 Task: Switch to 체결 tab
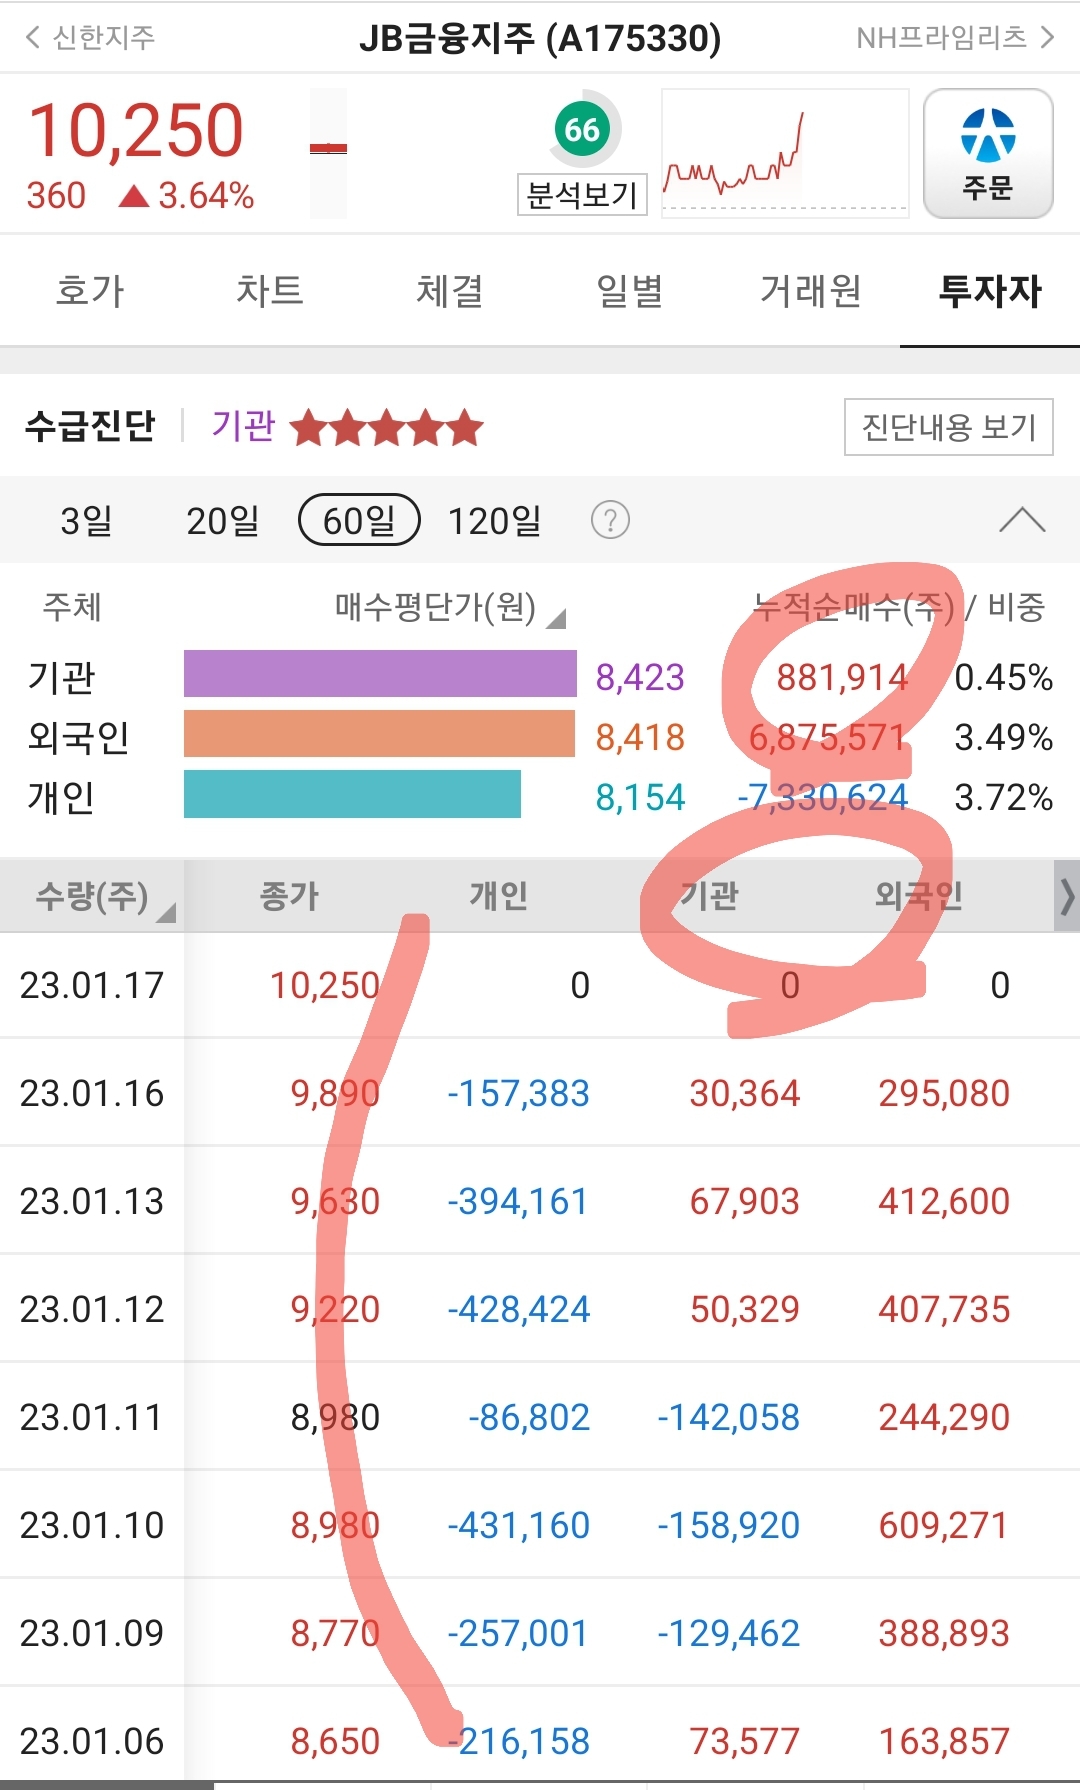[450, 291]
